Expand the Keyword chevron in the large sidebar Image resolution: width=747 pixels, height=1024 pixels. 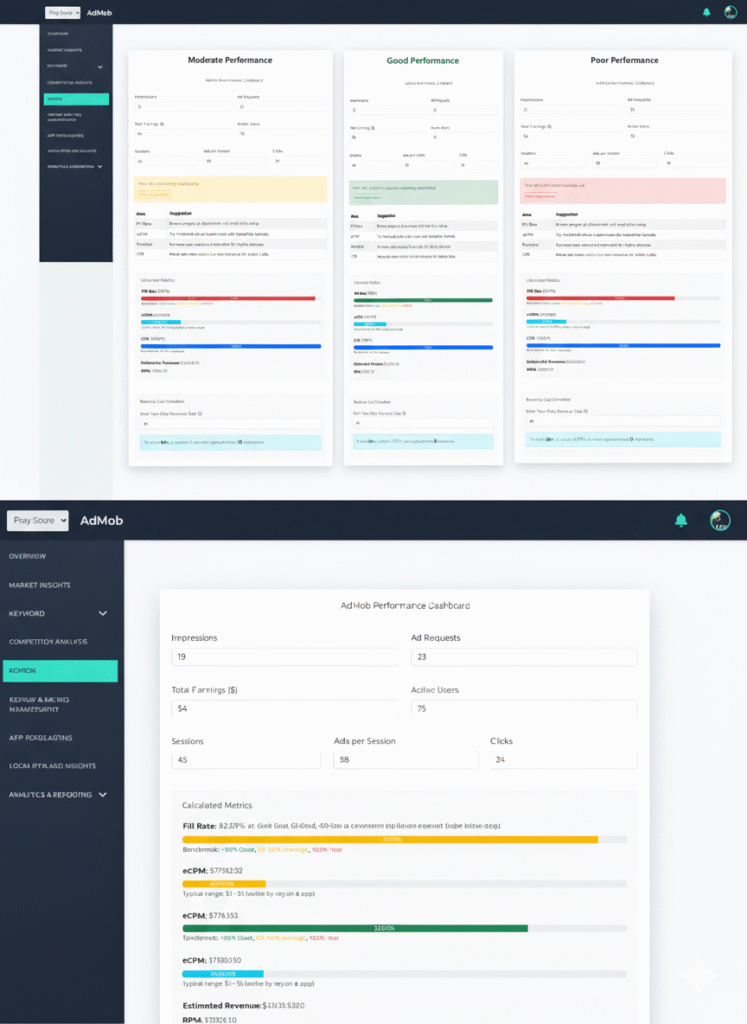[102, 613]
